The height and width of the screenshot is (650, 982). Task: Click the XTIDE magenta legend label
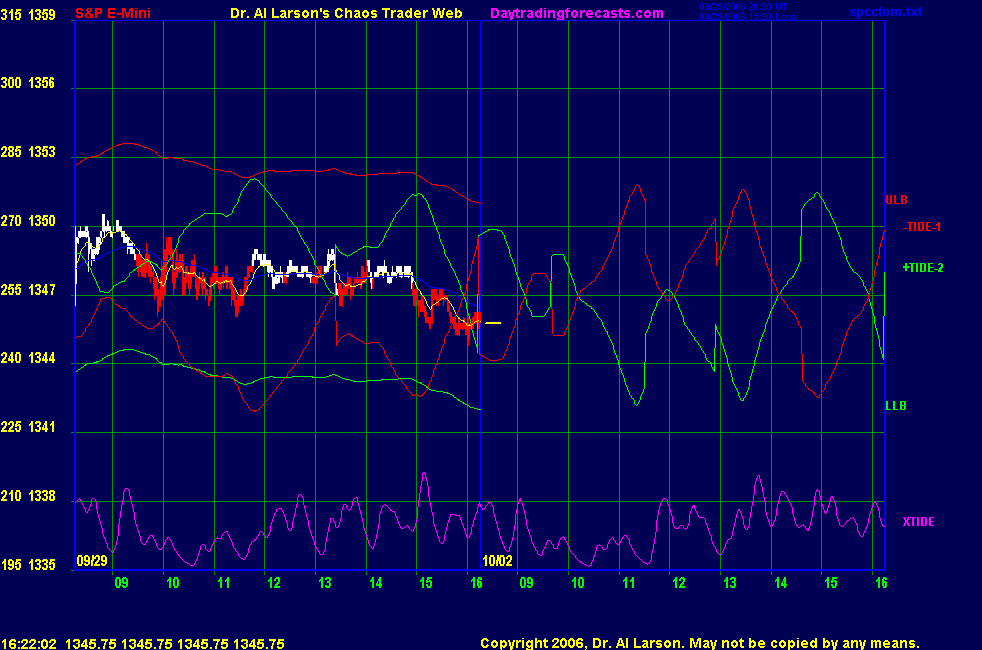pos(919,522)
